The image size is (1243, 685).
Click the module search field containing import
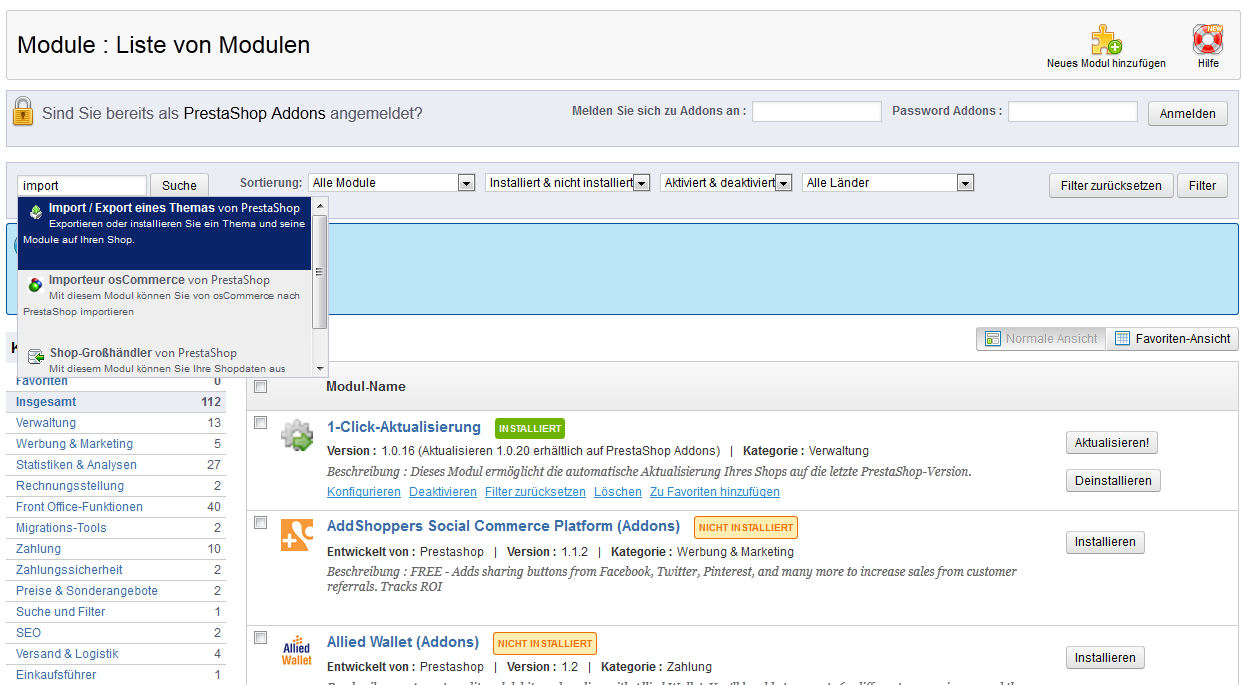82,185
